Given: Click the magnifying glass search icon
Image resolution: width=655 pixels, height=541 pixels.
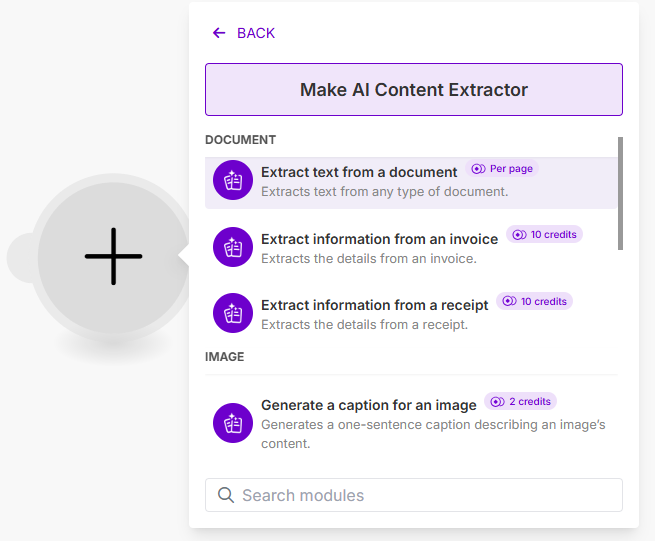Looking at the screenshot, I should click(226, 495).
